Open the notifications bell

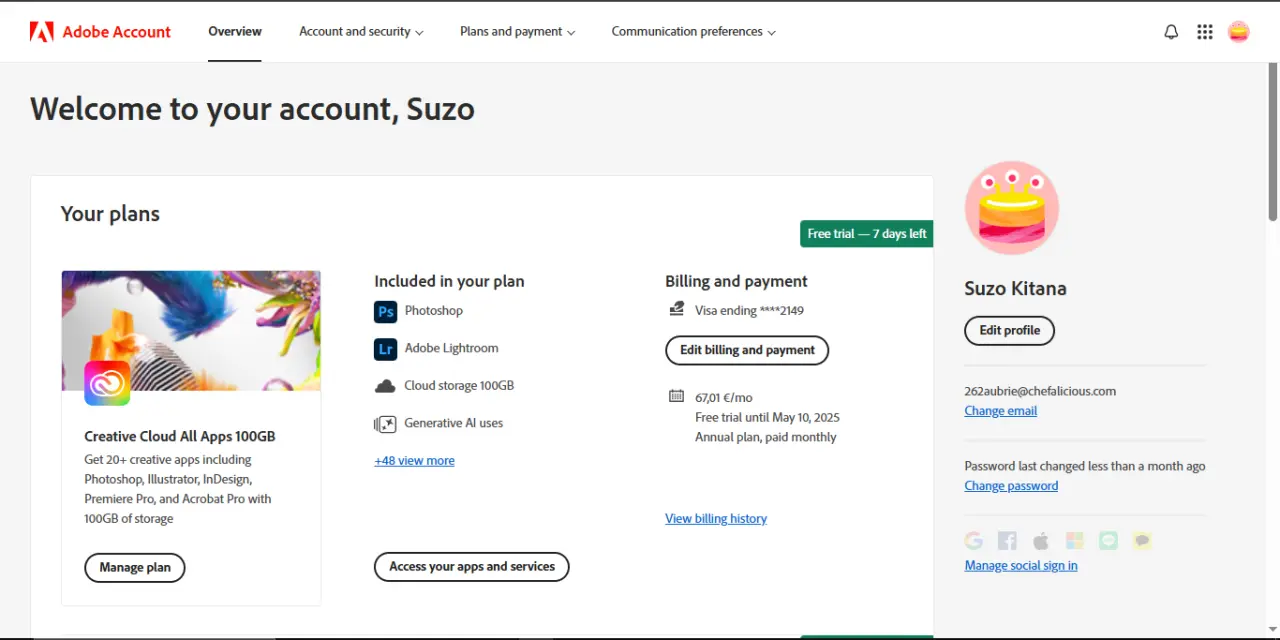point(1172,32)
